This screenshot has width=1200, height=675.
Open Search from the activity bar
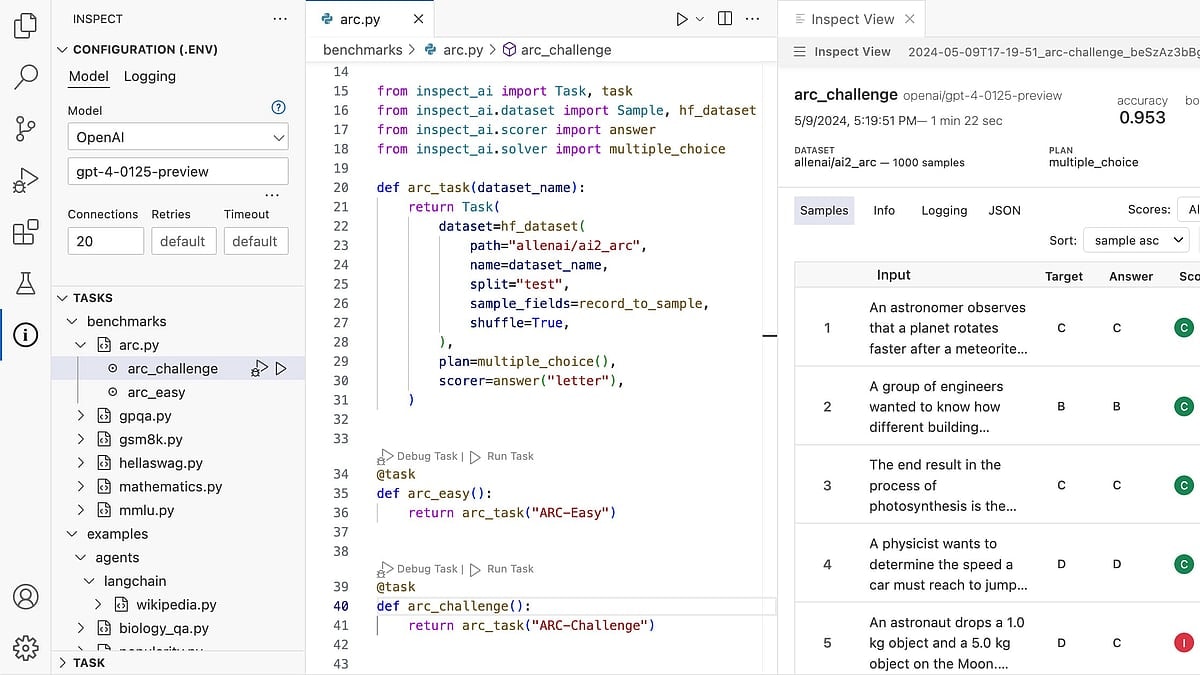[26, 76]
